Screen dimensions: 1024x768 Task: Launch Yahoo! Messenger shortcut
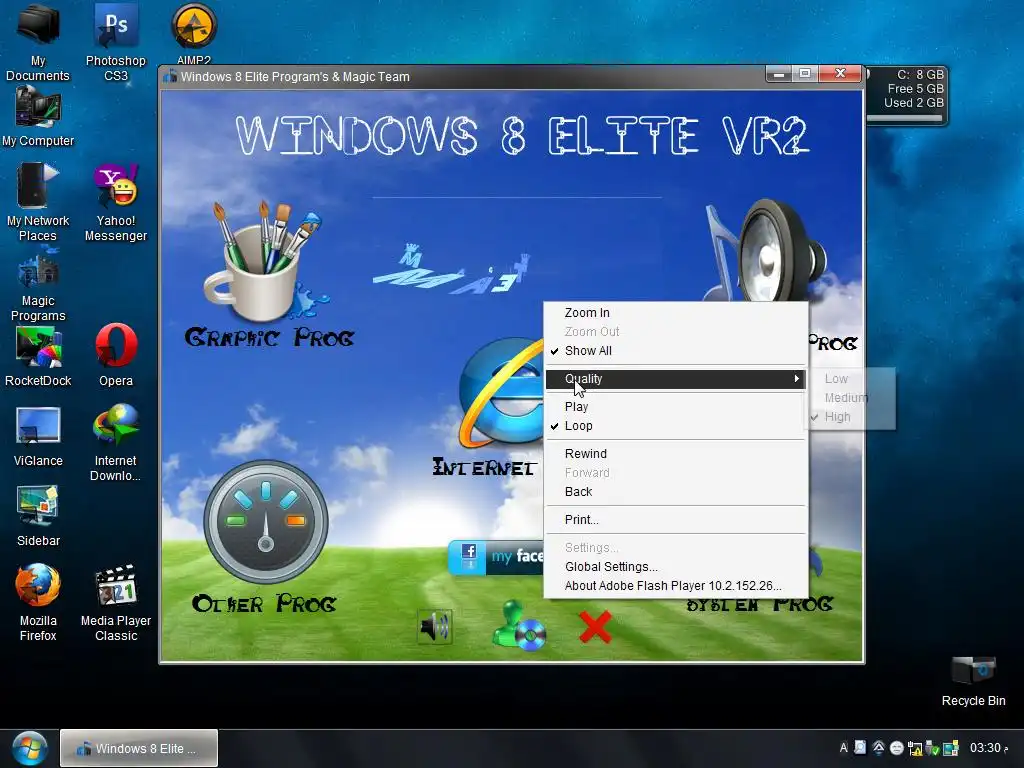coord(116,201)
